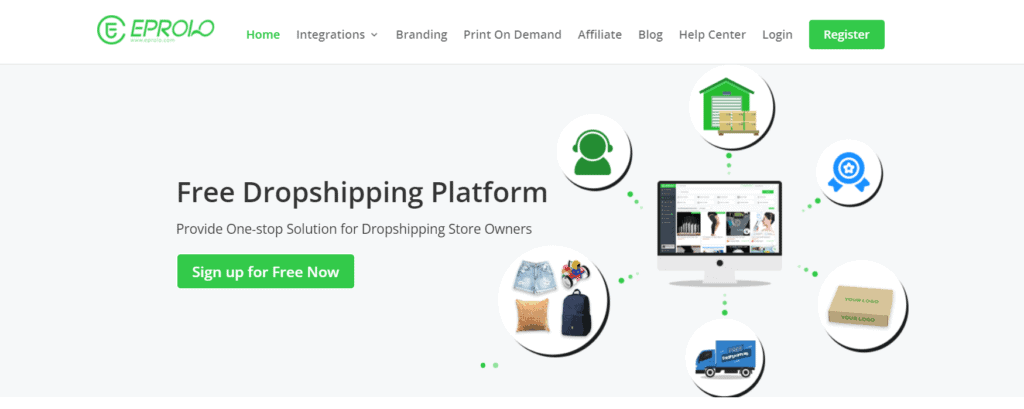The height and width of the screenshot is (409, 1024).
Task: Click the customer support headset icon
Action: pos(593,151)
